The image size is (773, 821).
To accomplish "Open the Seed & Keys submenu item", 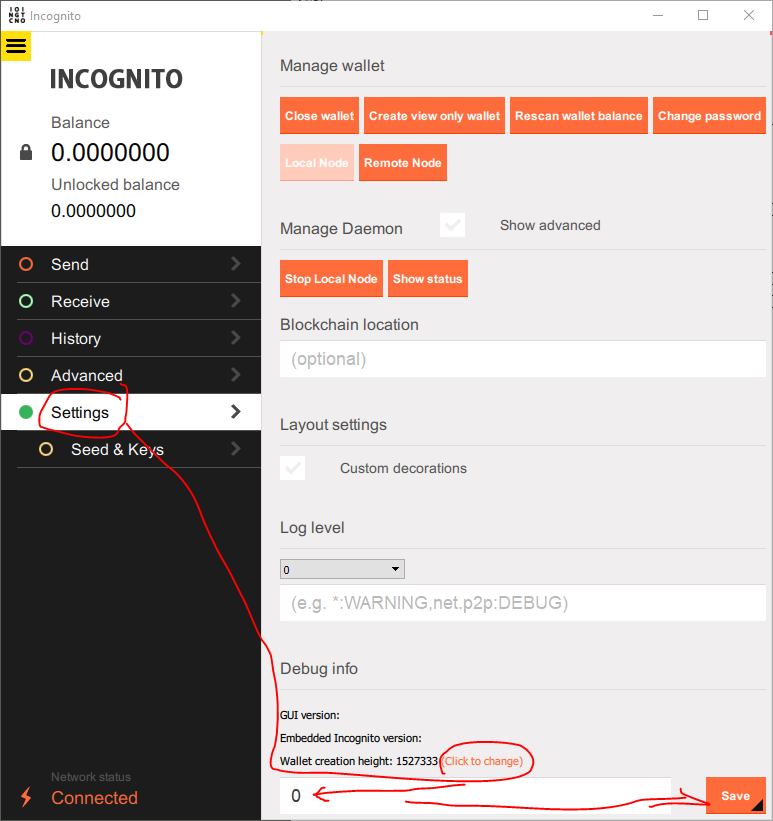I will pos(131,449).
